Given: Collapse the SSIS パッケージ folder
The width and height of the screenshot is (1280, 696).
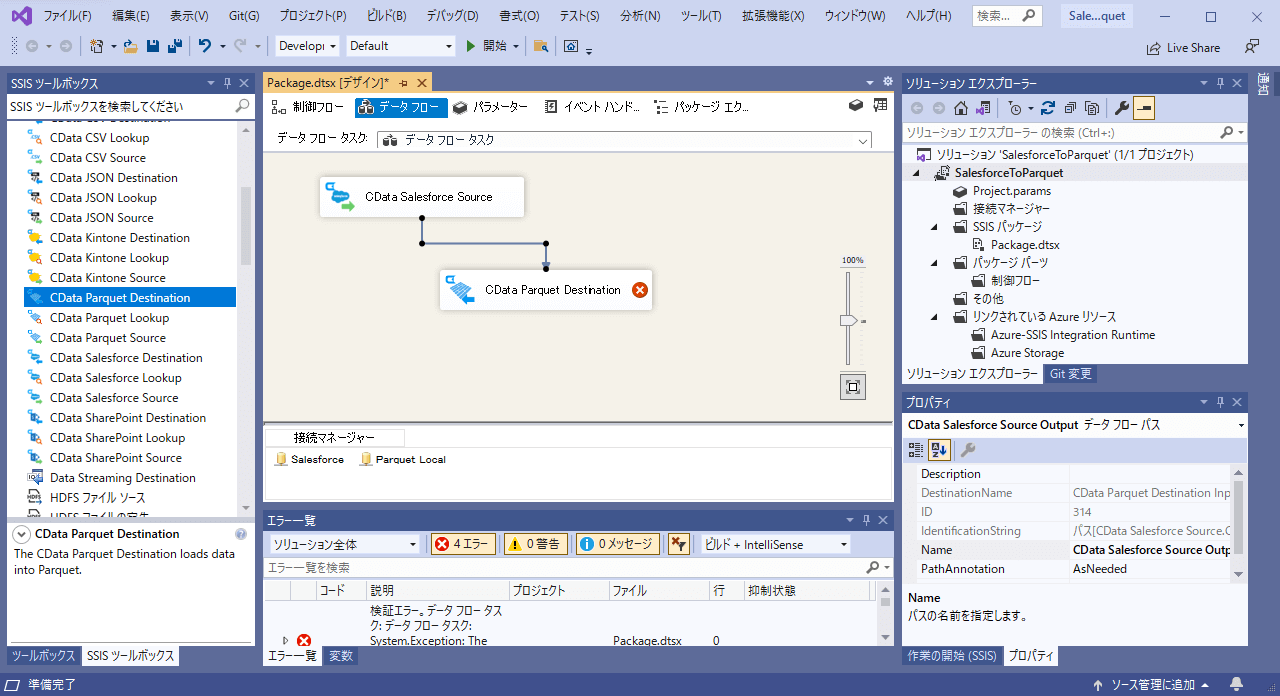Looking at the screenshot, I should [934, 227].
